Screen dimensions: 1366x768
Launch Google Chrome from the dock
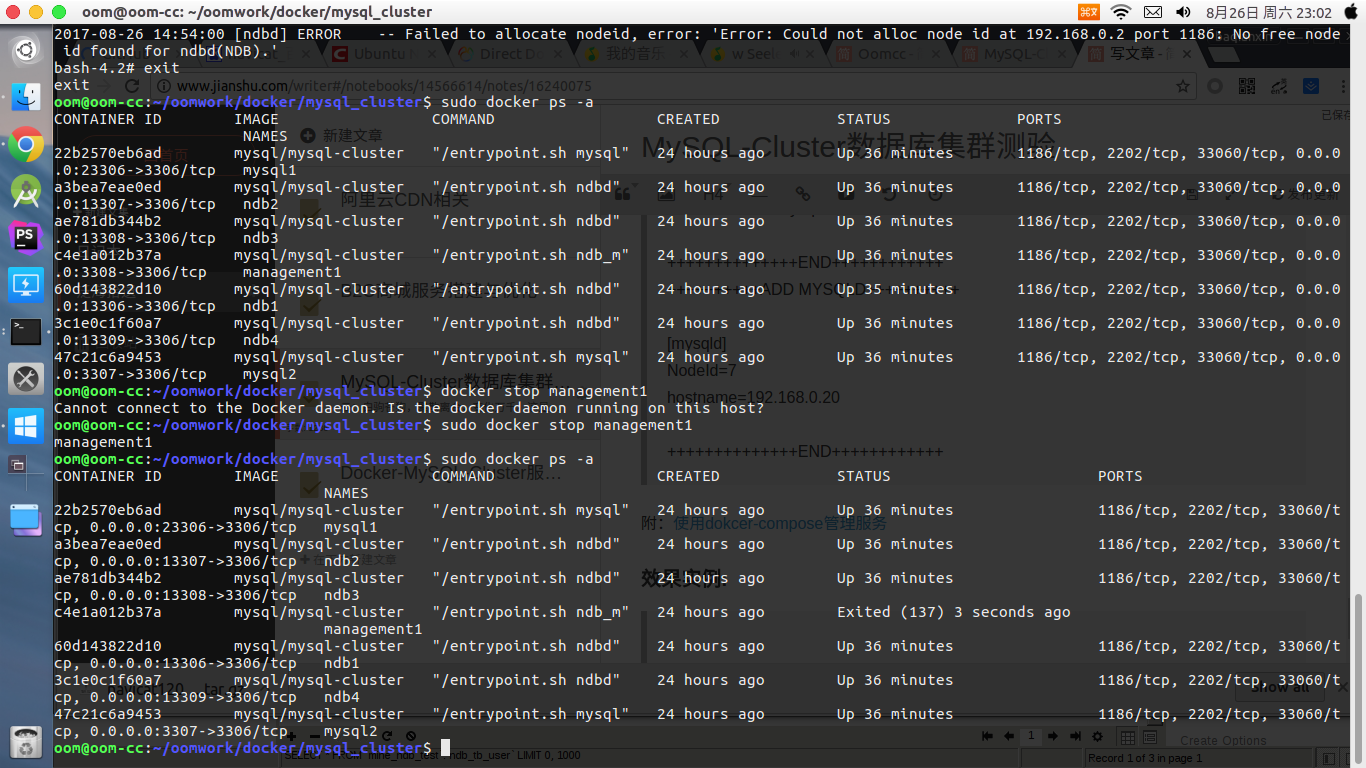26,144
